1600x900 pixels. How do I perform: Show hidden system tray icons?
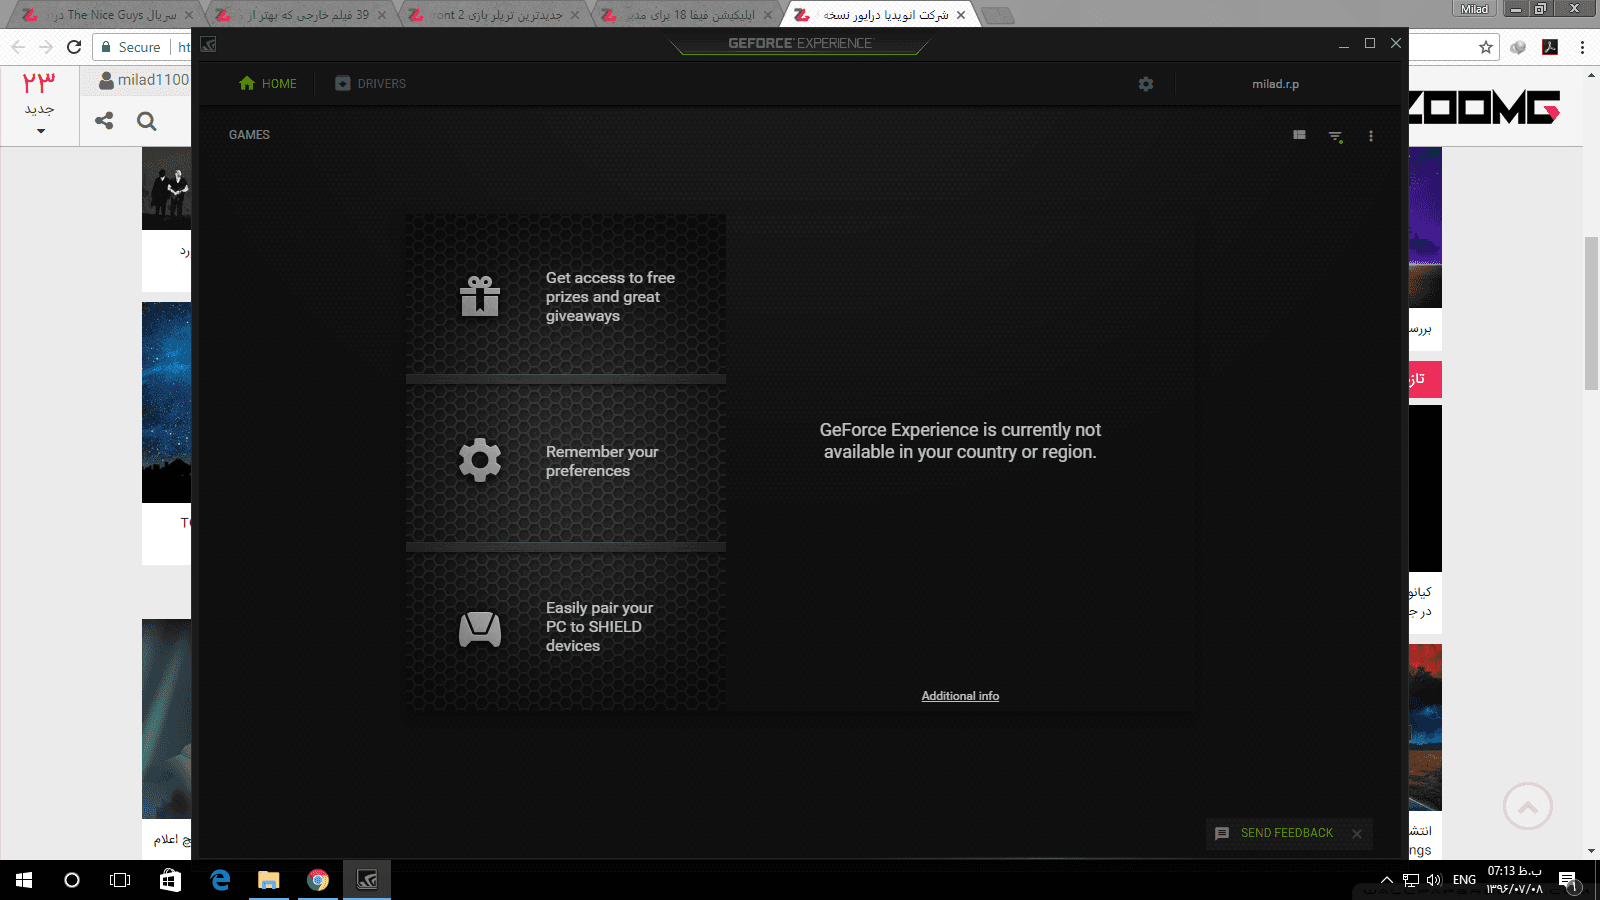pos(1387,880)
